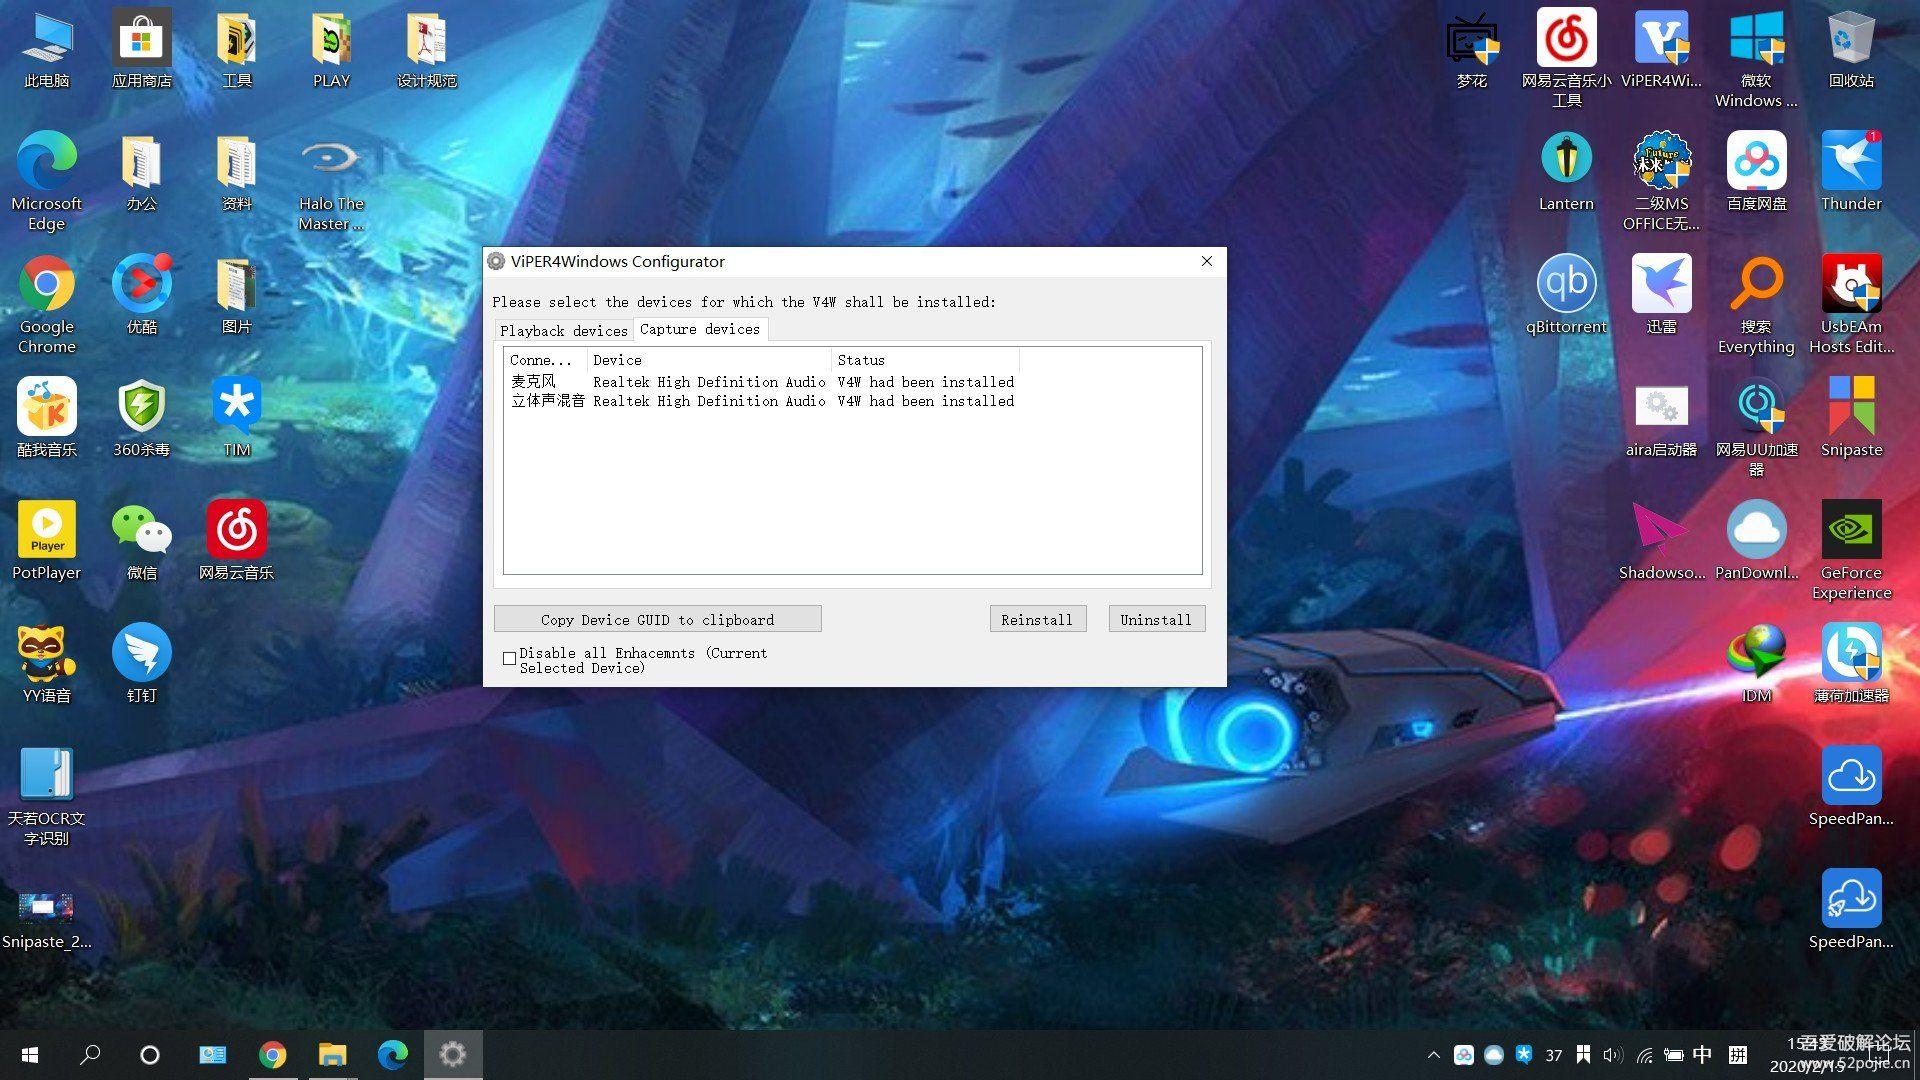Viewport: 1920px width, 1080px height.
Task: Check Disable all Enhancements checkbox
Action: (510, 659)
